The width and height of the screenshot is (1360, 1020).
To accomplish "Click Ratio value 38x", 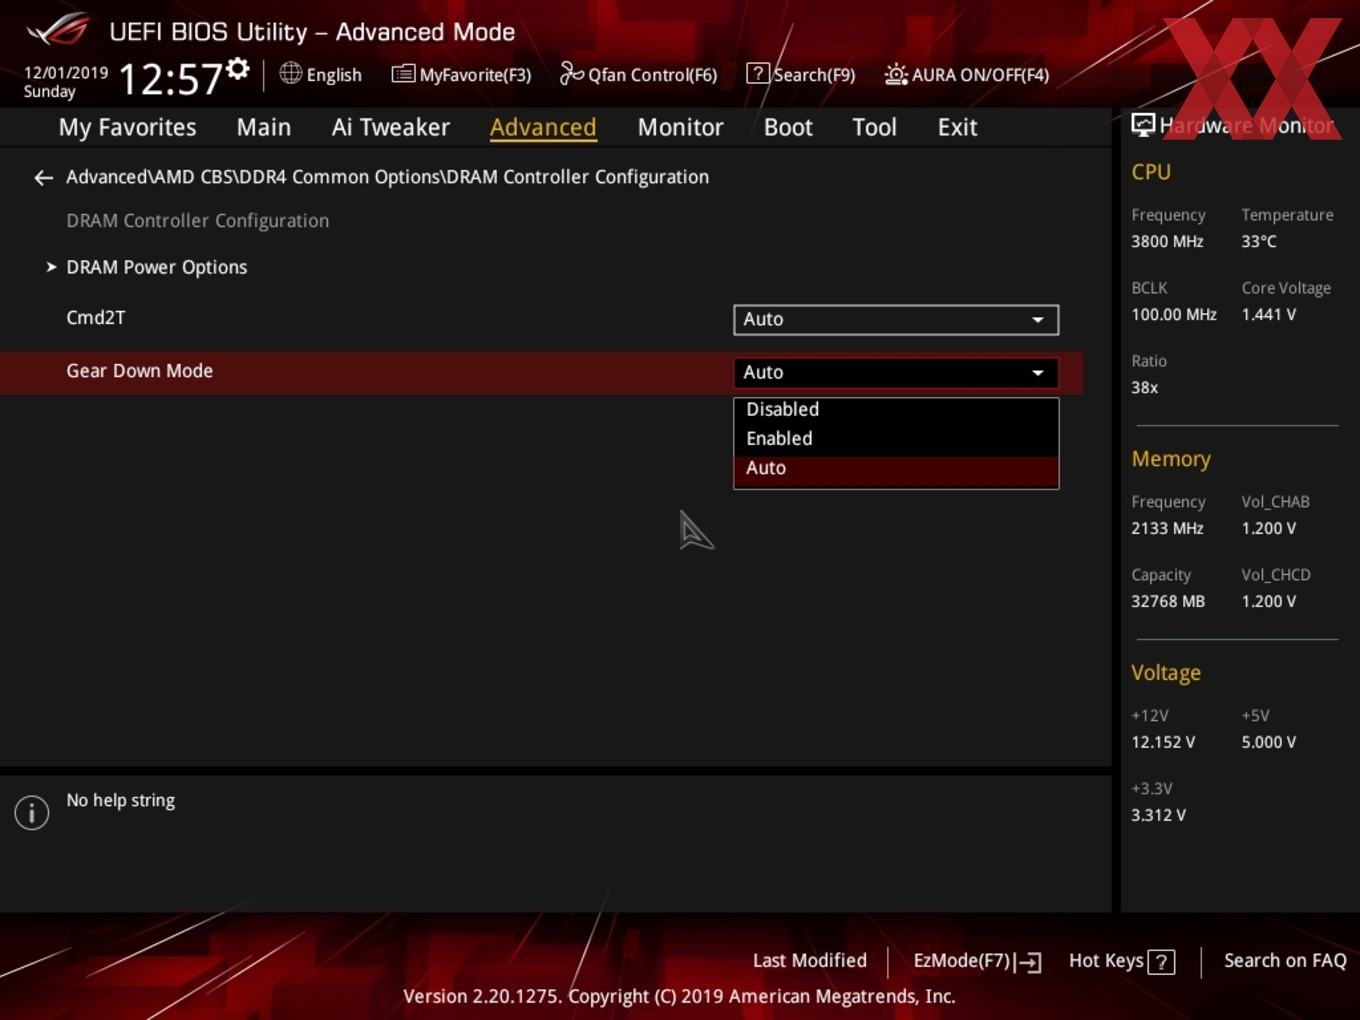I will tap(1144, 387).
